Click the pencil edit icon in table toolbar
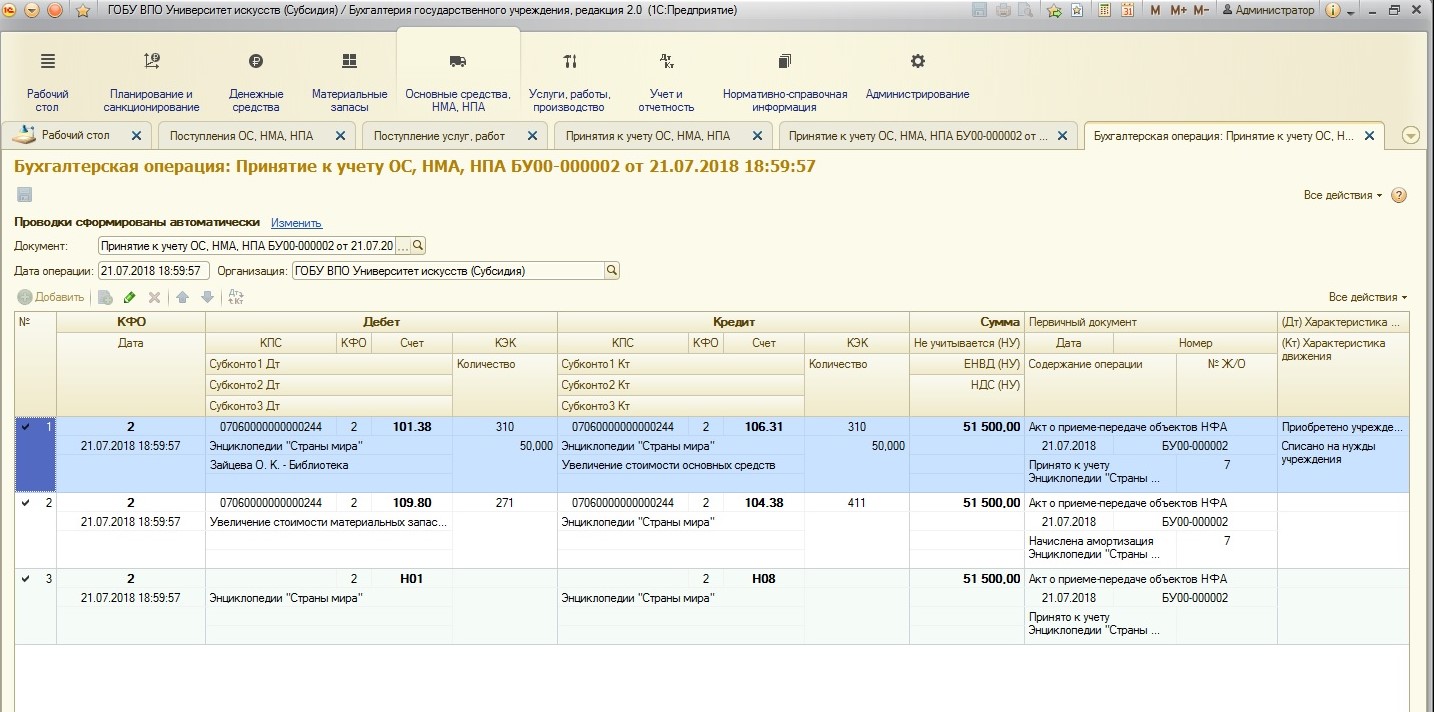 [129, 297]
